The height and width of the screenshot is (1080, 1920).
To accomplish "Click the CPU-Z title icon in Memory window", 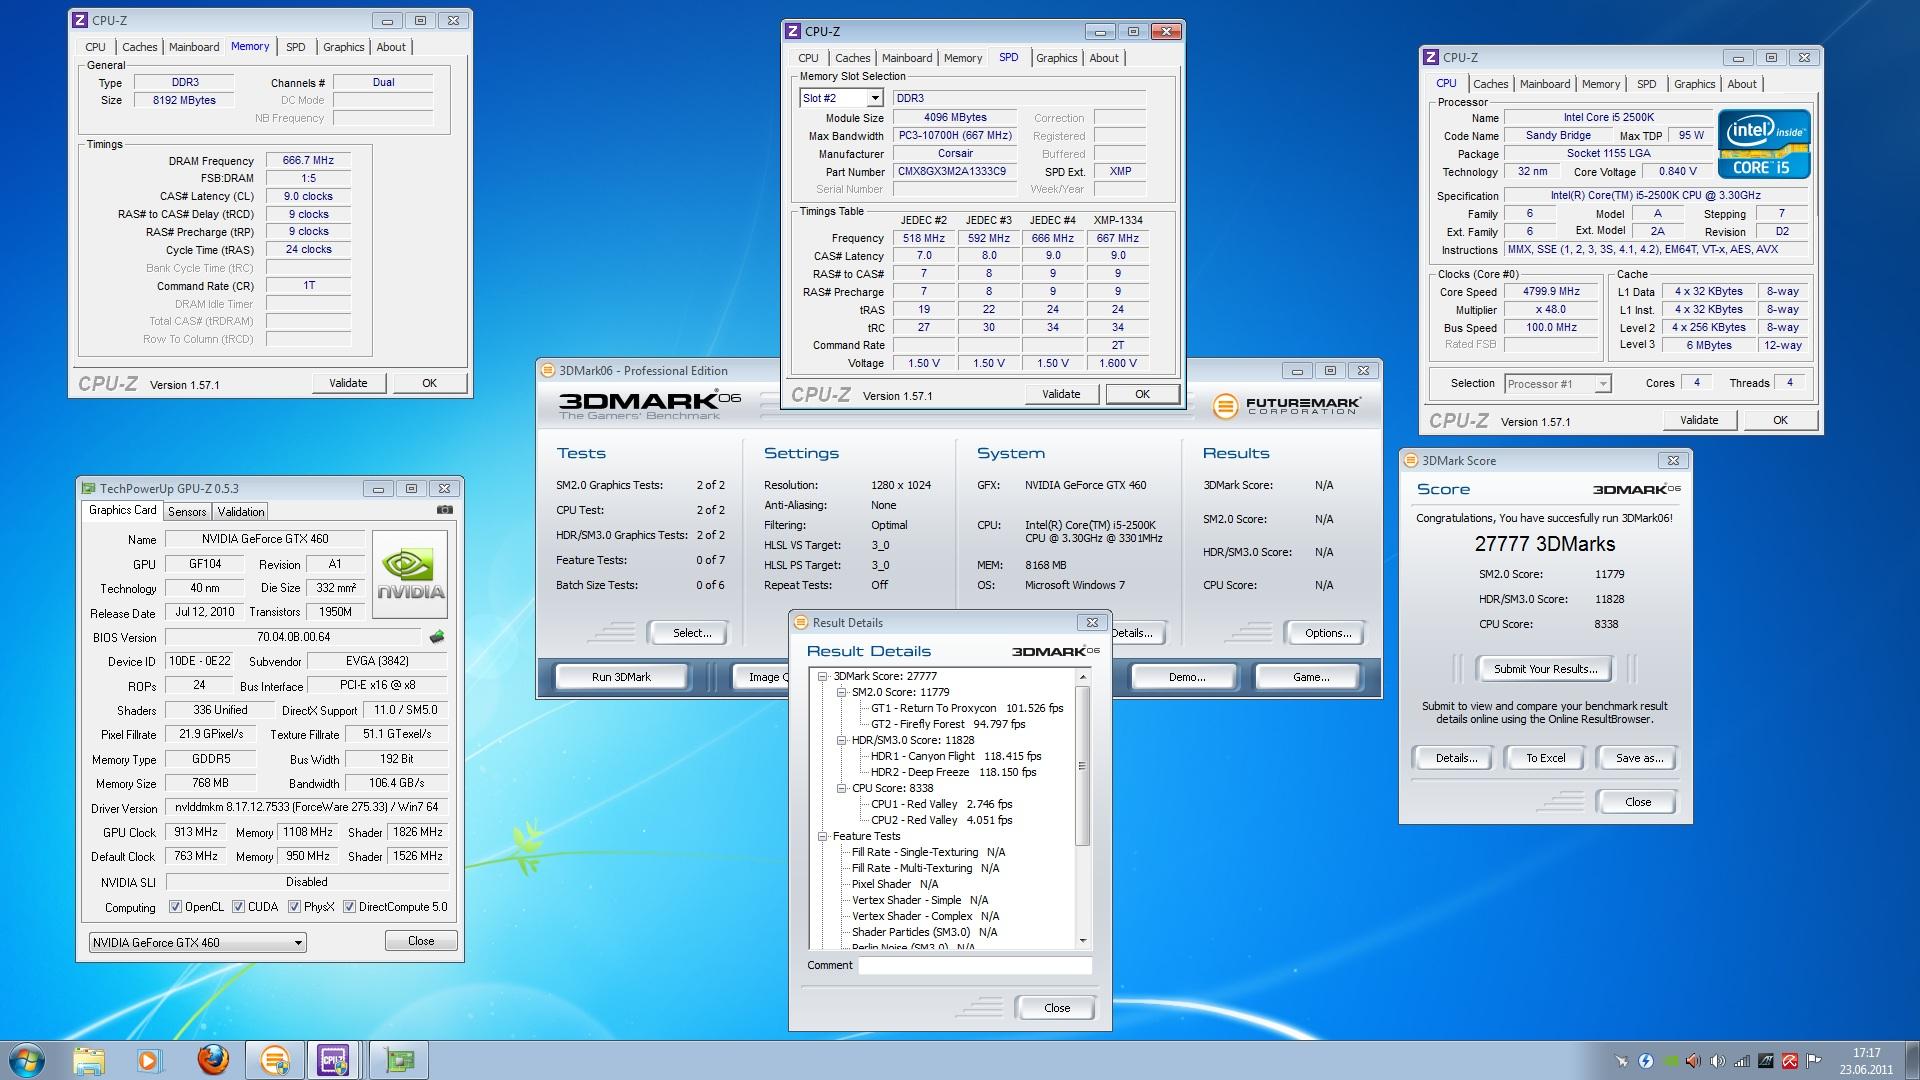I will tap(80, 20).
